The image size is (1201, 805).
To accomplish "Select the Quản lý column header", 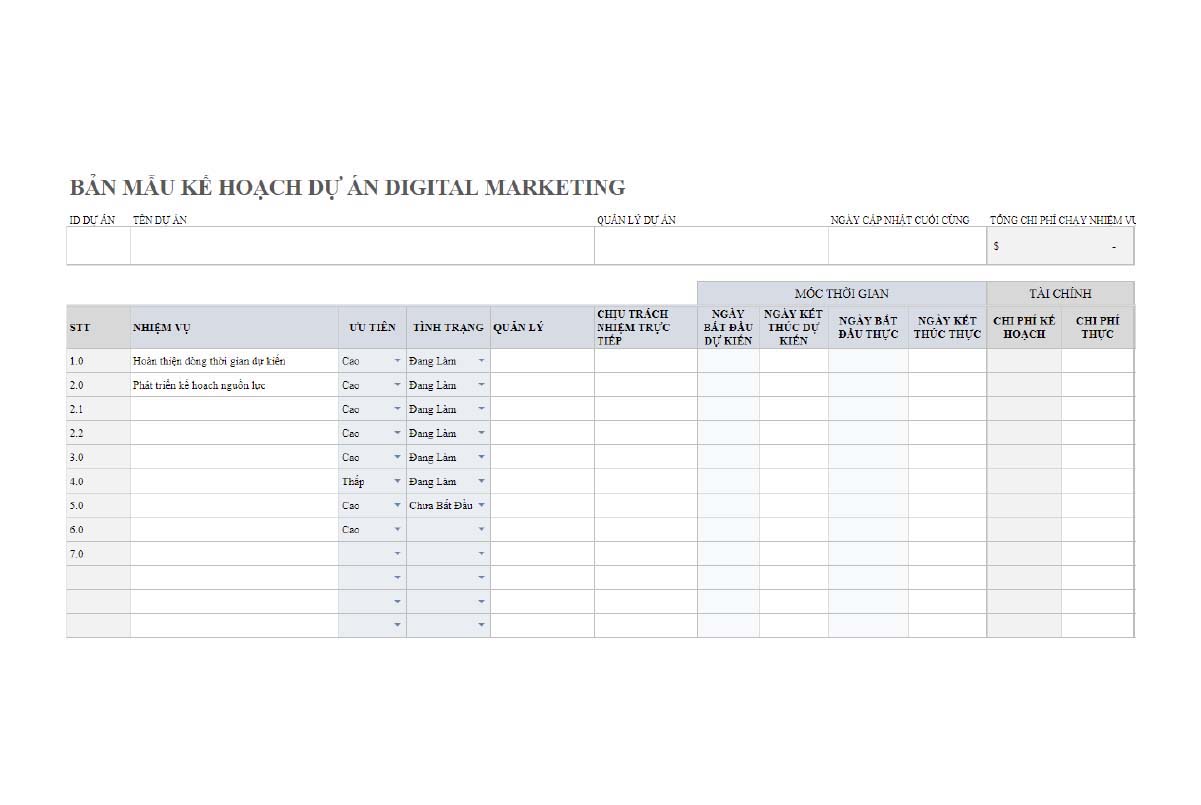I will [542, 327].
